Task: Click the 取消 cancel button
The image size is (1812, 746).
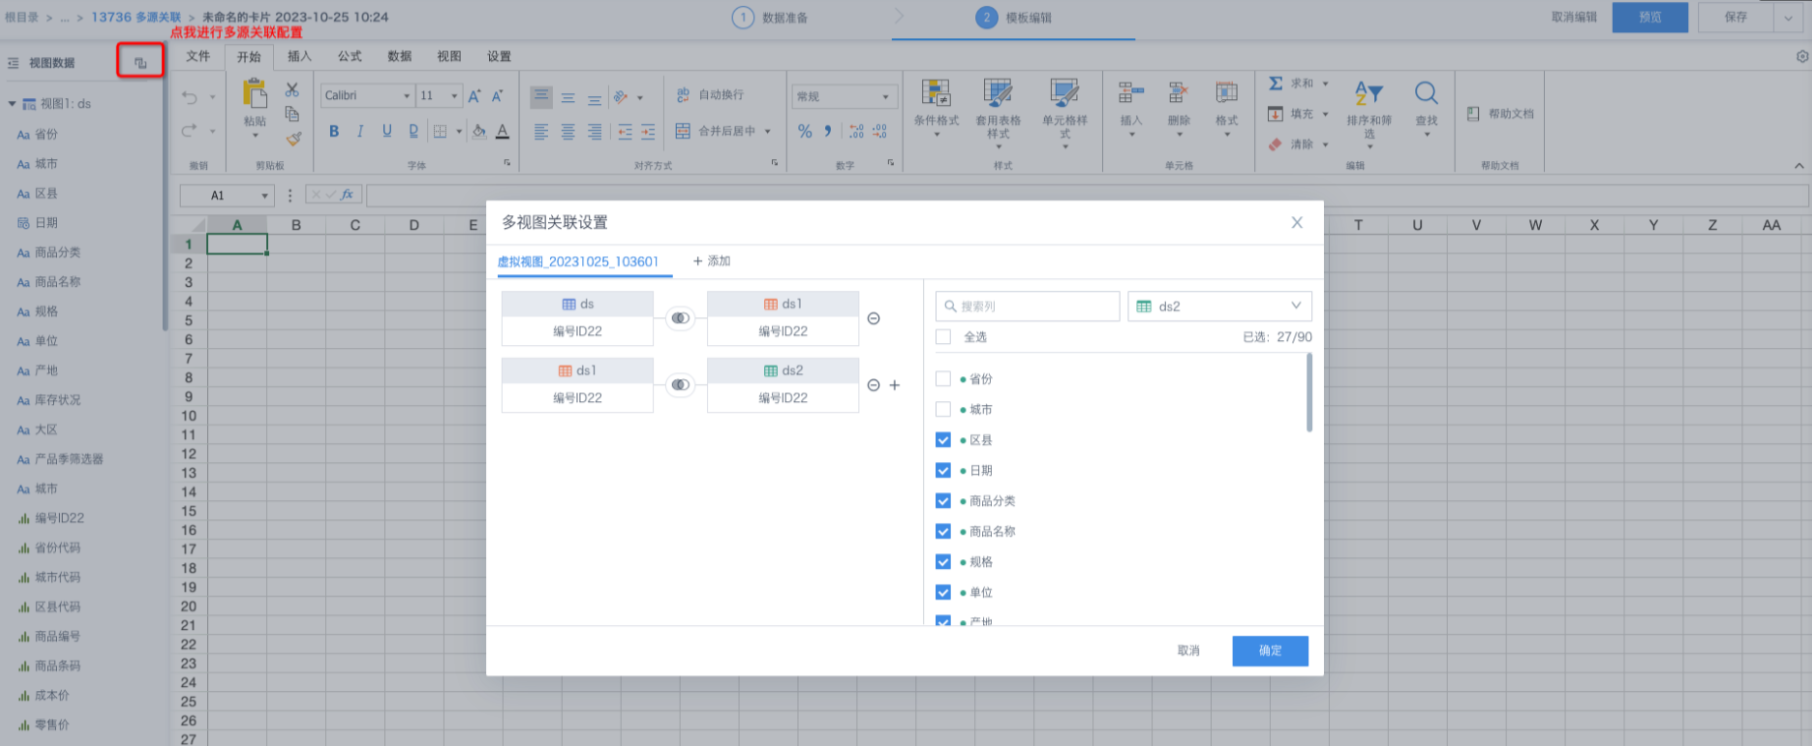Action: (x=1188, y=651)
